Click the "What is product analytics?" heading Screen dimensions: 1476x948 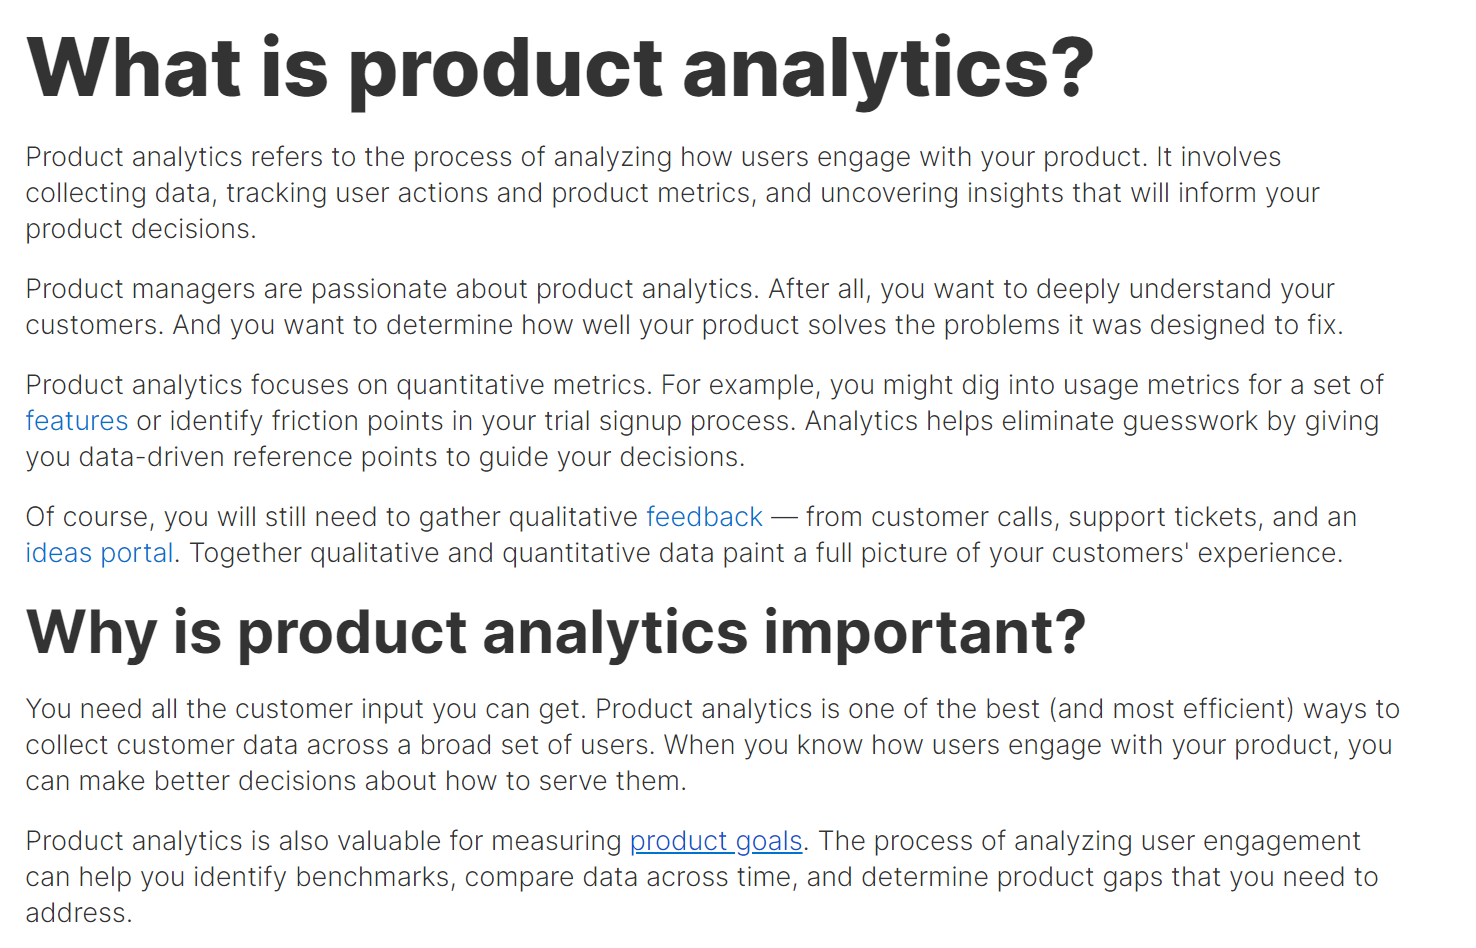click(560, 68)
